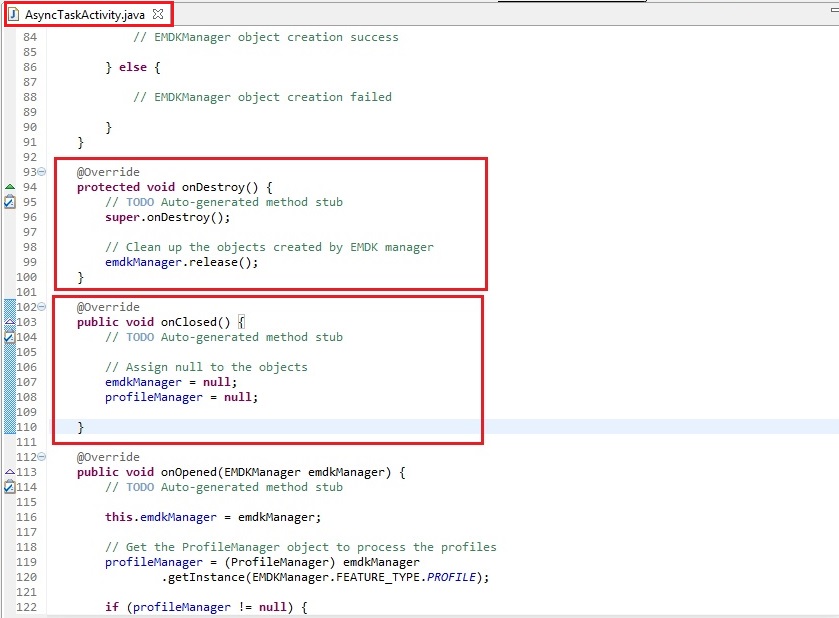Click the TODO task marker at line 114
The height and width of the screenshot is (618, 839).
tap(9, 487)
